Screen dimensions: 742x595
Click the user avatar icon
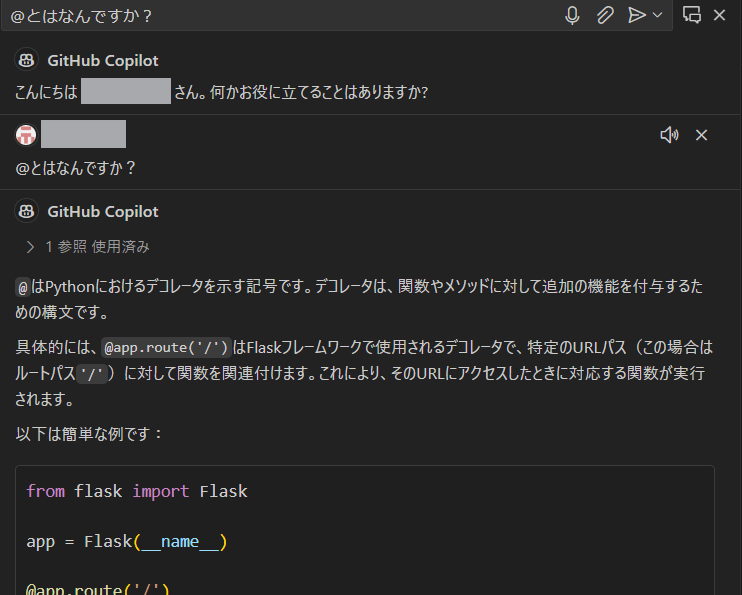pos(26,135)
